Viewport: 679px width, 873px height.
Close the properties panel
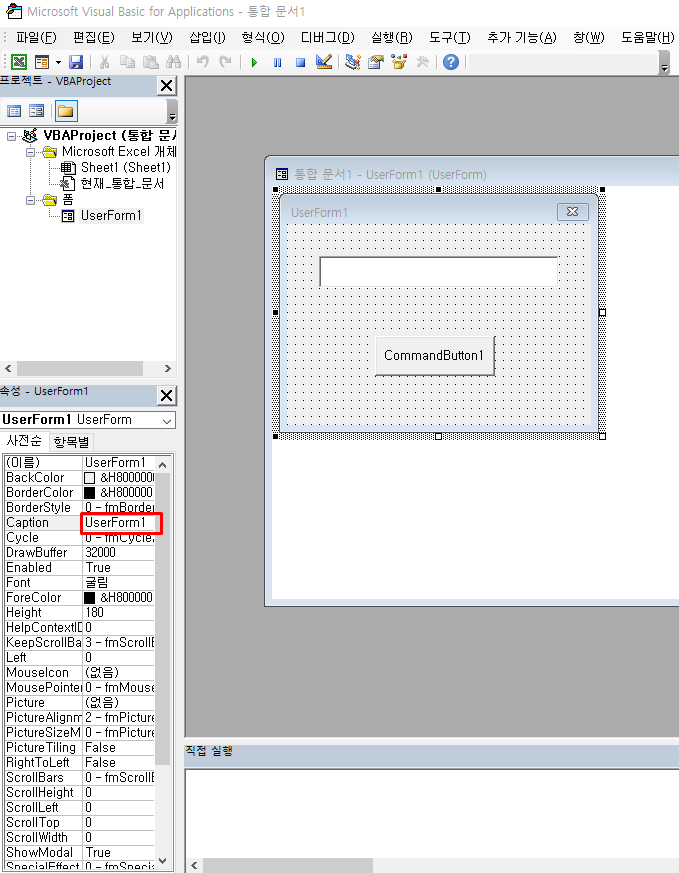[166, 396]
